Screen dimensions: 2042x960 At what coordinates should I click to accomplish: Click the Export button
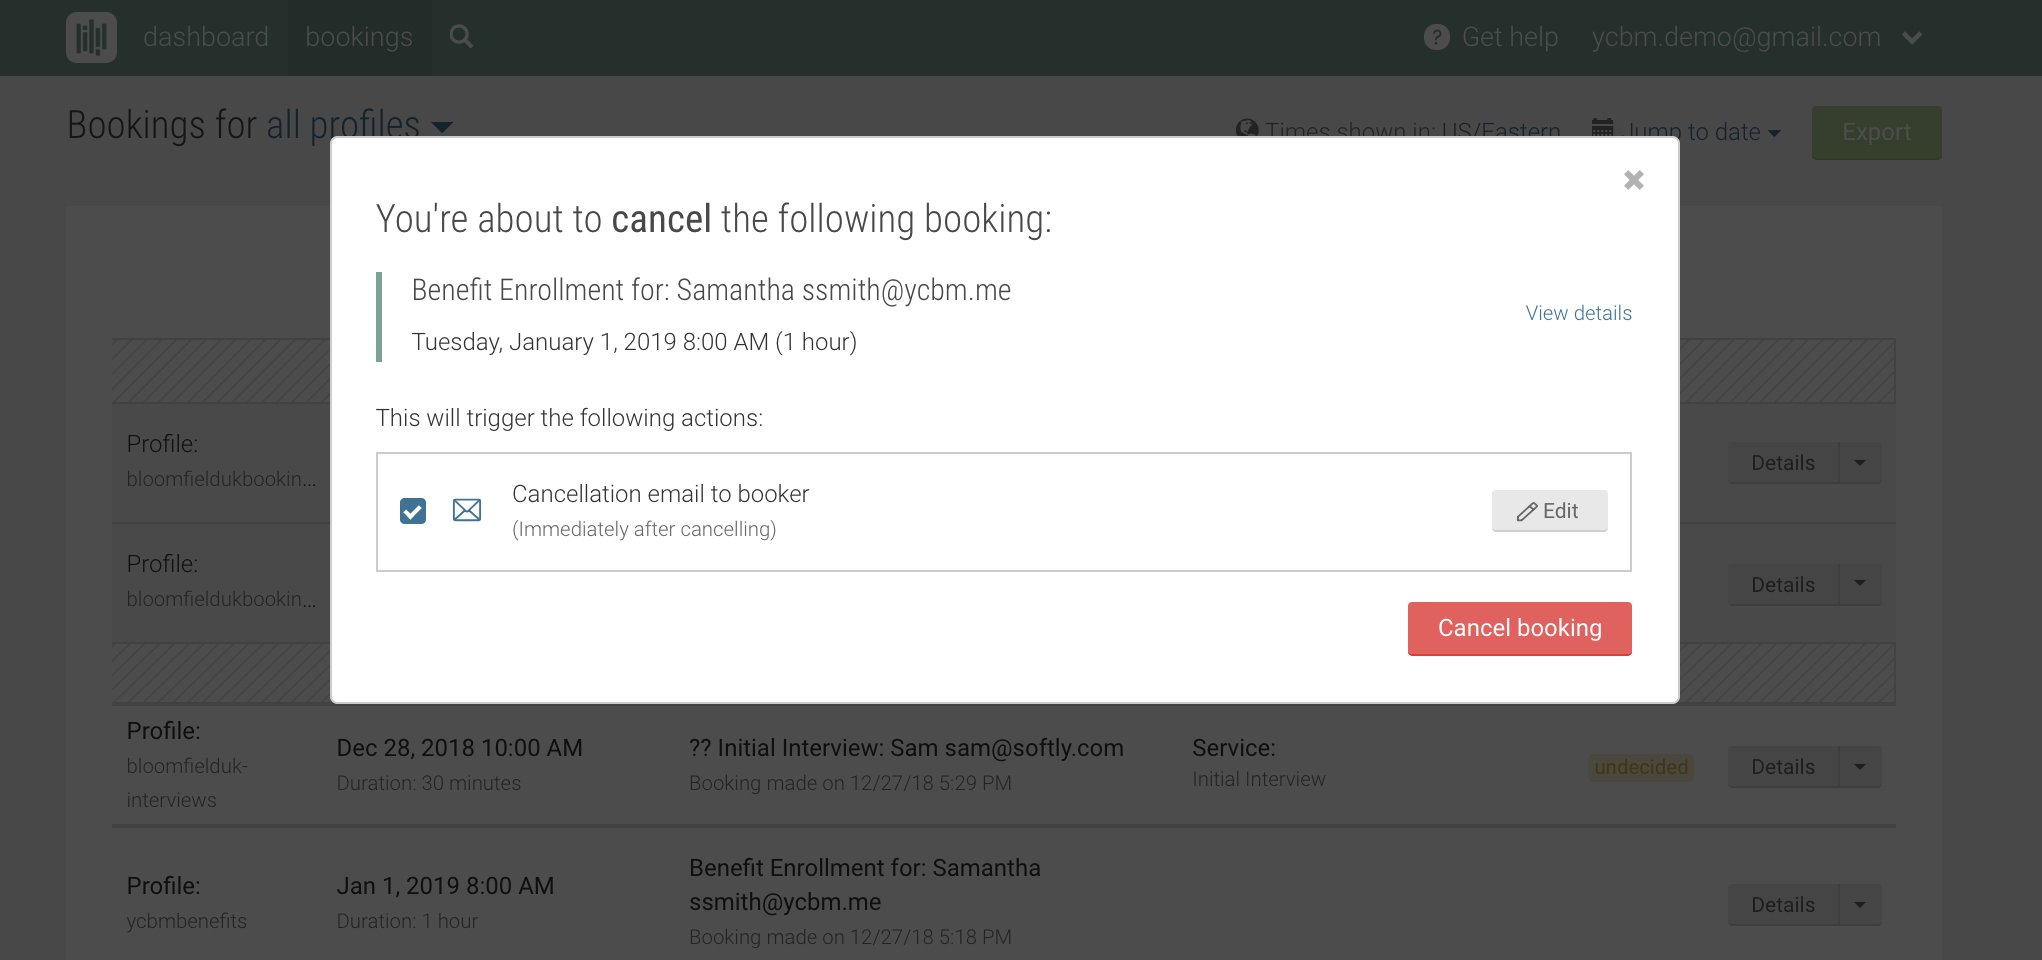(x=1876, y=132)
